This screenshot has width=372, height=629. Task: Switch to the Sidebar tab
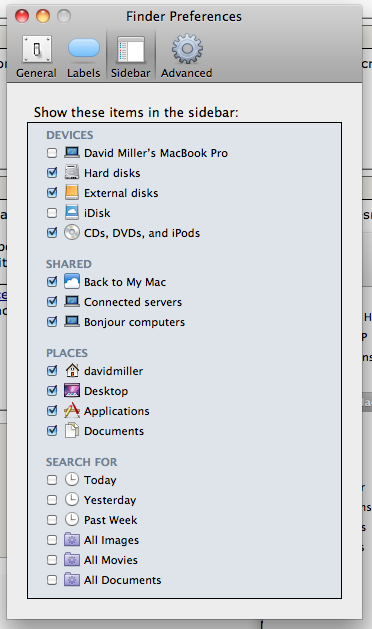tap(130, 56)
